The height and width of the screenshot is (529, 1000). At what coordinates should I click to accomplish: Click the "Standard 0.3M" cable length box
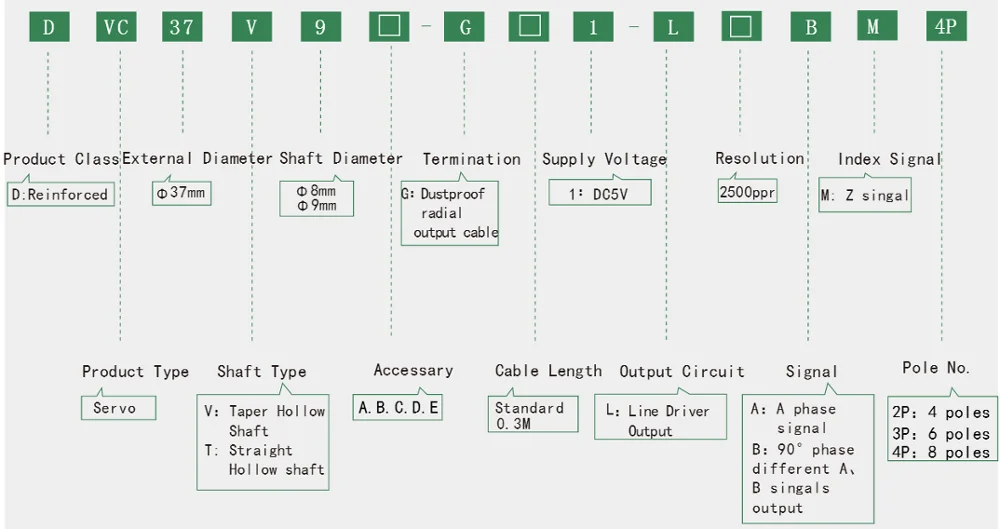[533, 416]
